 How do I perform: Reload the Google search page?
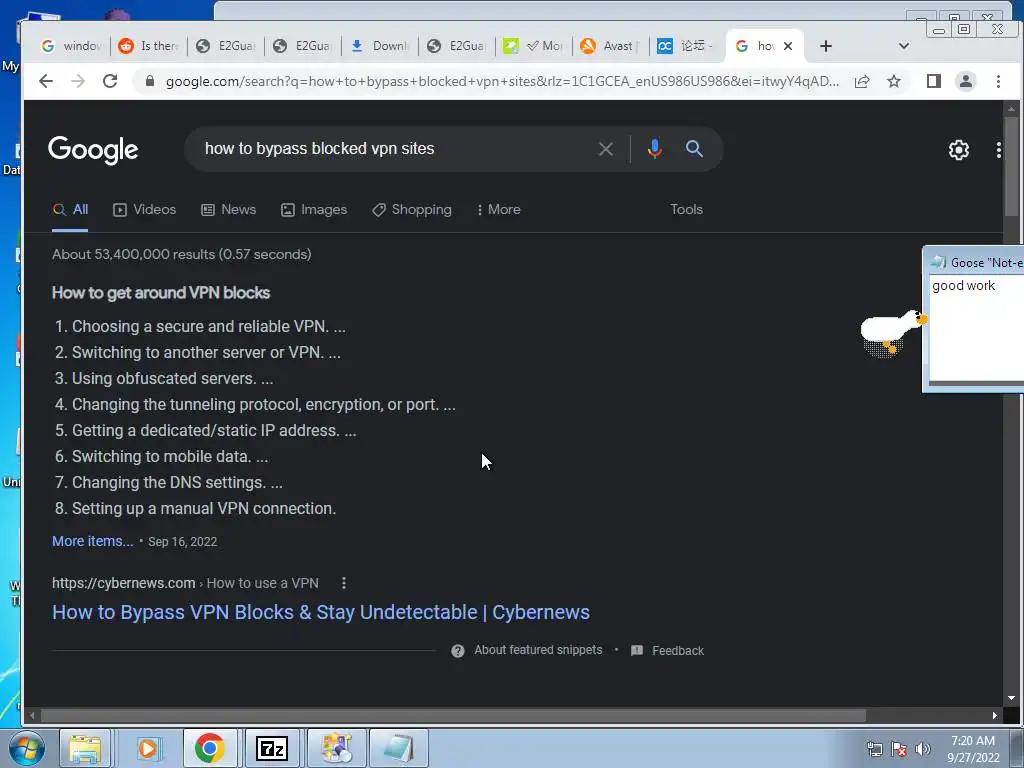(x=110, y=81)
